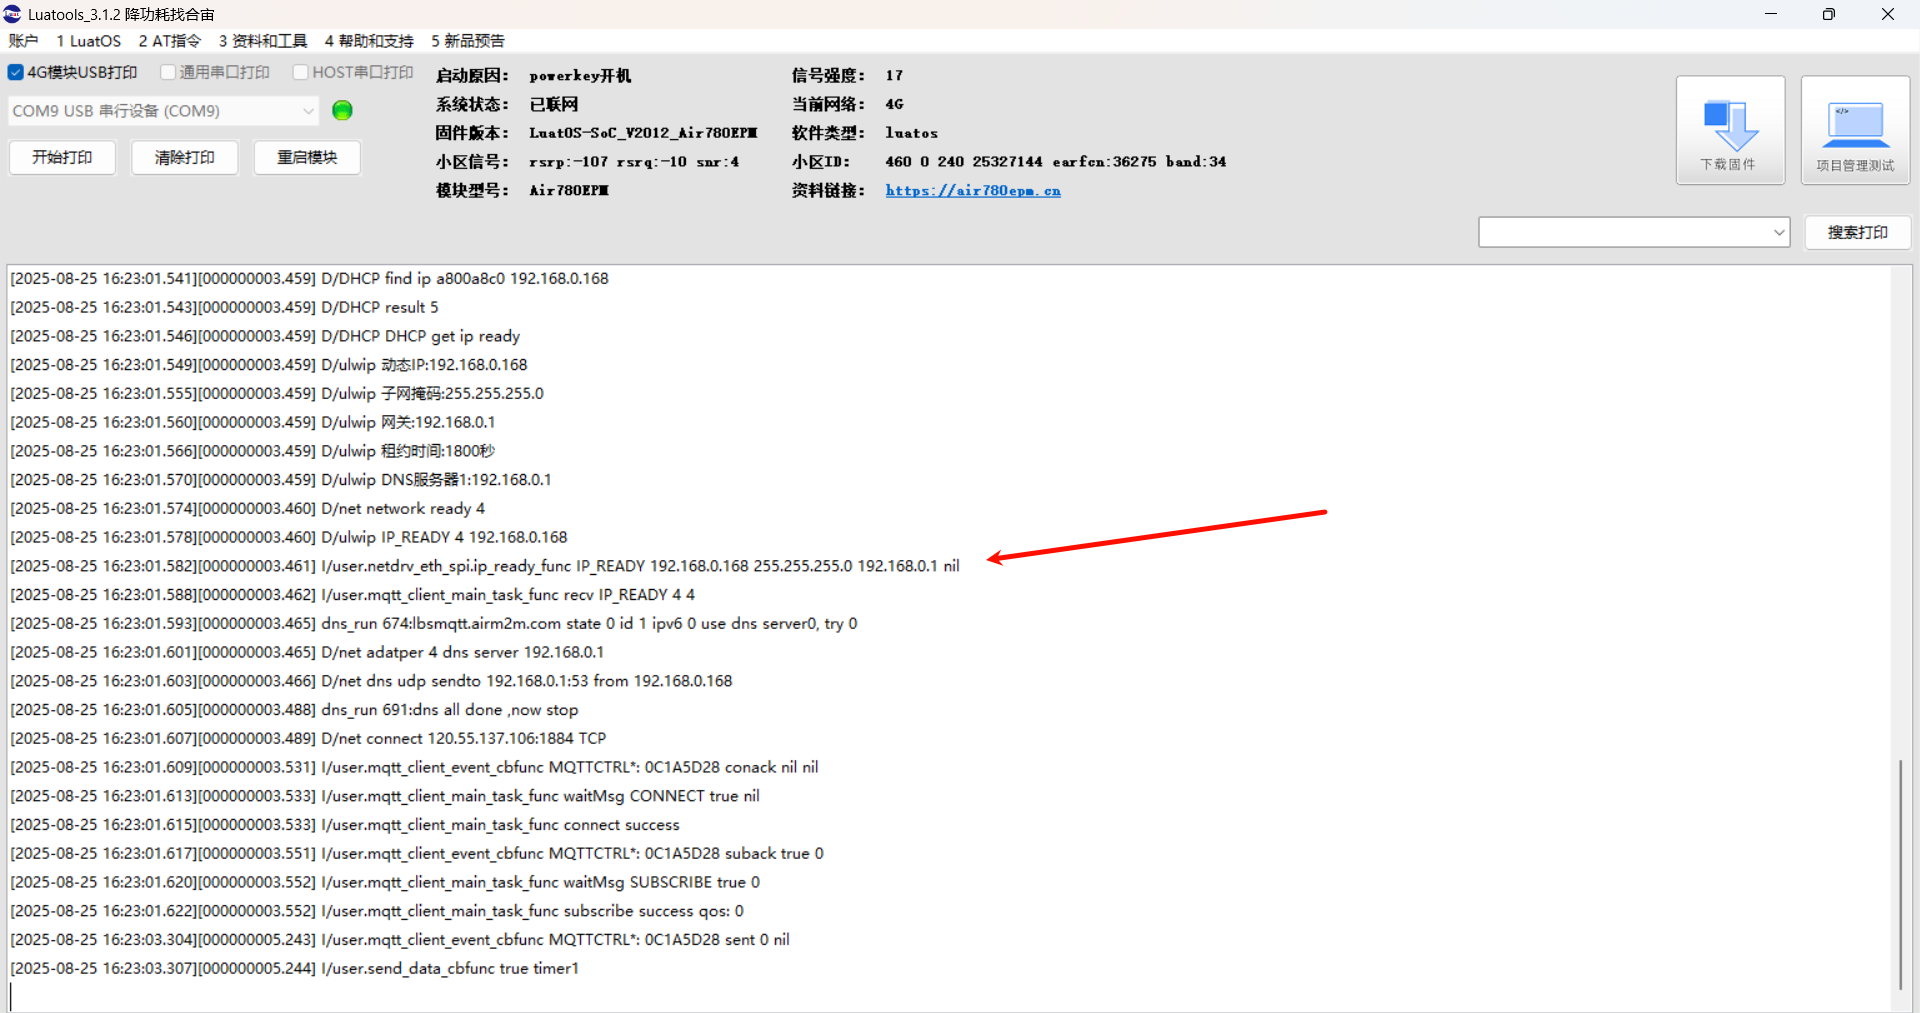Click the log line 'DHCP result 5'

click(x=224, y=307)
